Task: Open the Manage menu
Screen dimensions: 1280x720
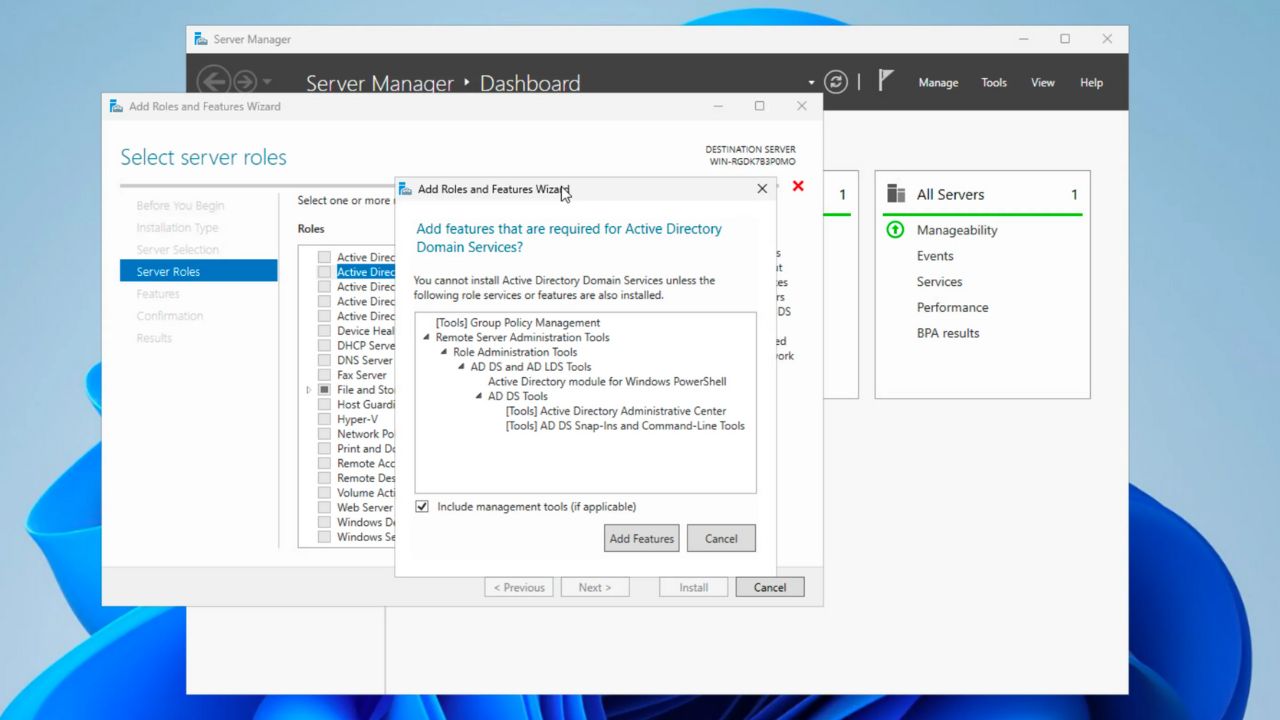Action: (938, 83)
